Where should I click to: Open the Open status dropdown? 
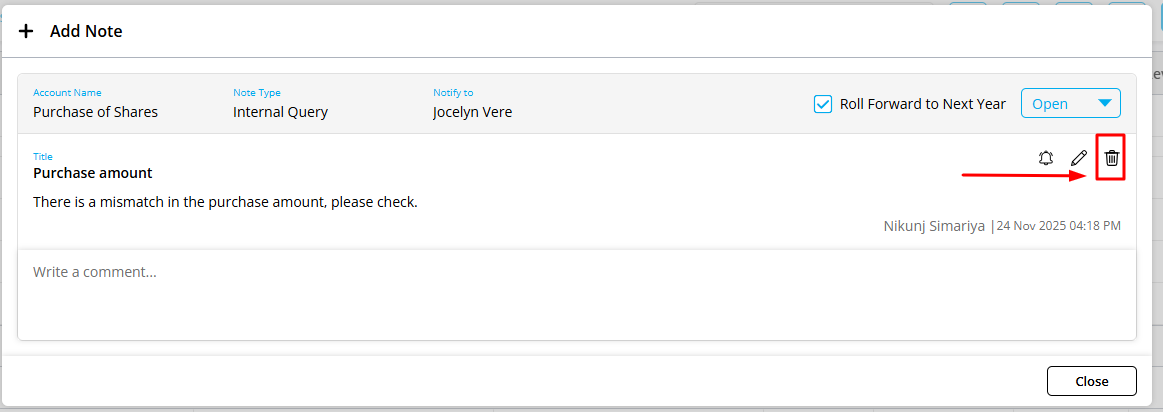[1069, 104]
